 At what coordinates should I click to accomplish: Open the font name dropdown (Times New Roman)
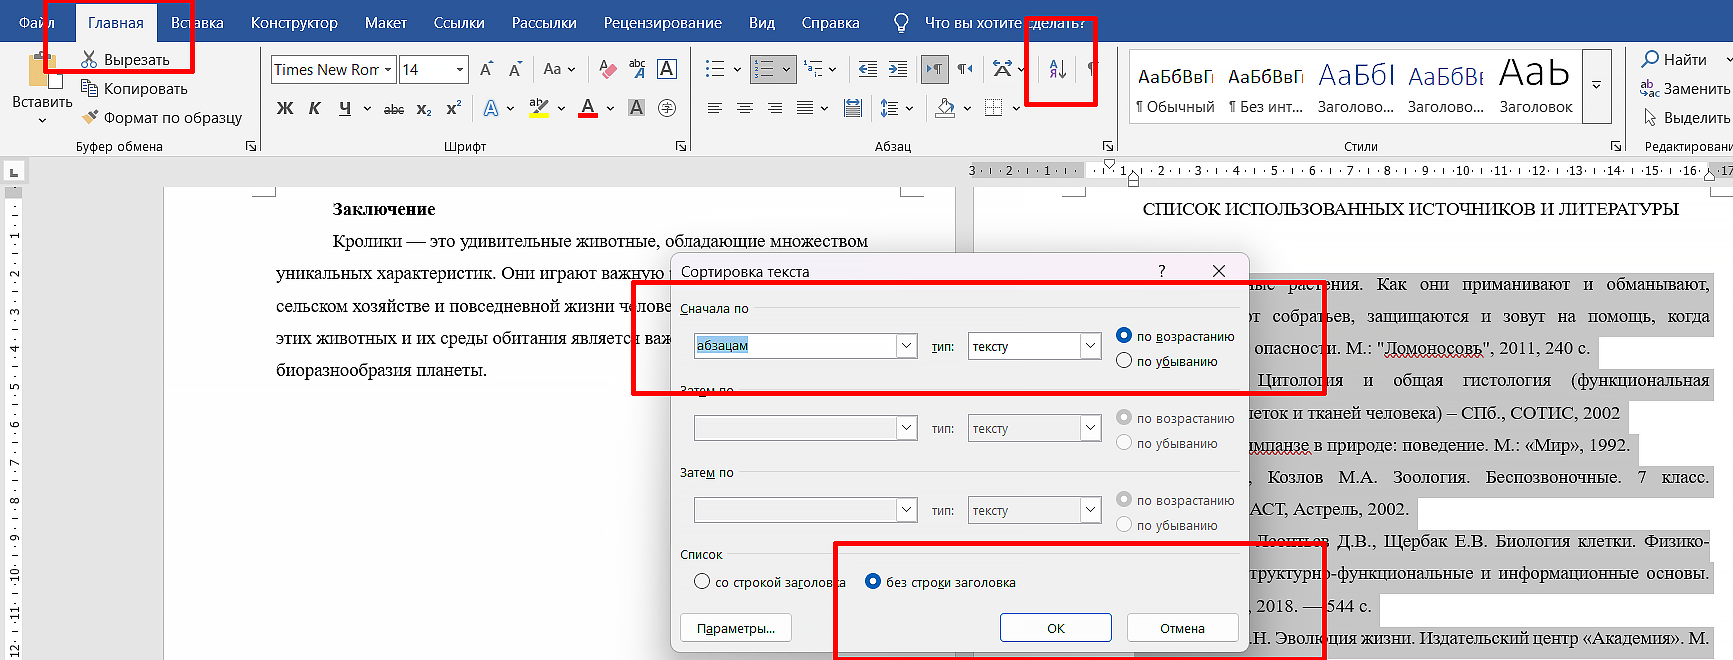point(388,69)
